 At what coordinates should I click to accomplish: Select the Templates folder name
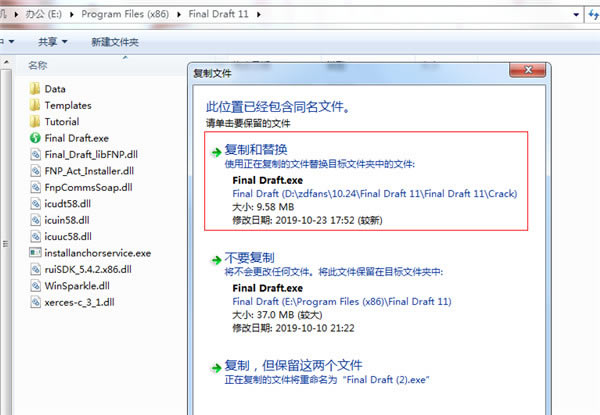[x=68, y=105]
